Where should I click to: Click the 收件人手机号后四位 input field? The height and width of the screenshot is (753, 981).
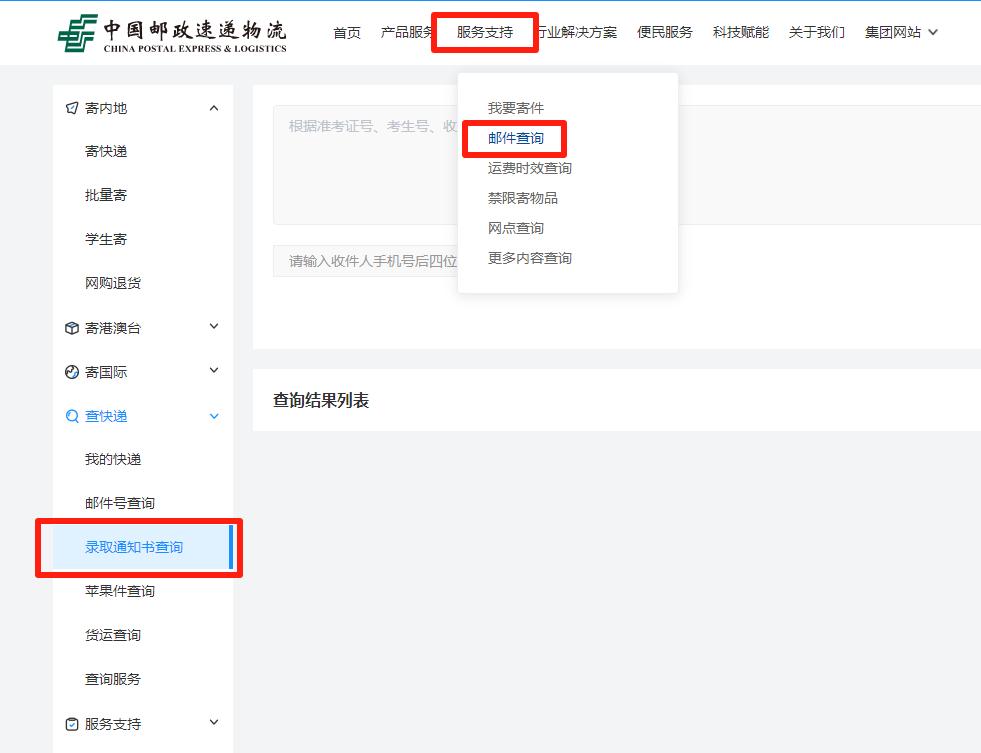365,261
